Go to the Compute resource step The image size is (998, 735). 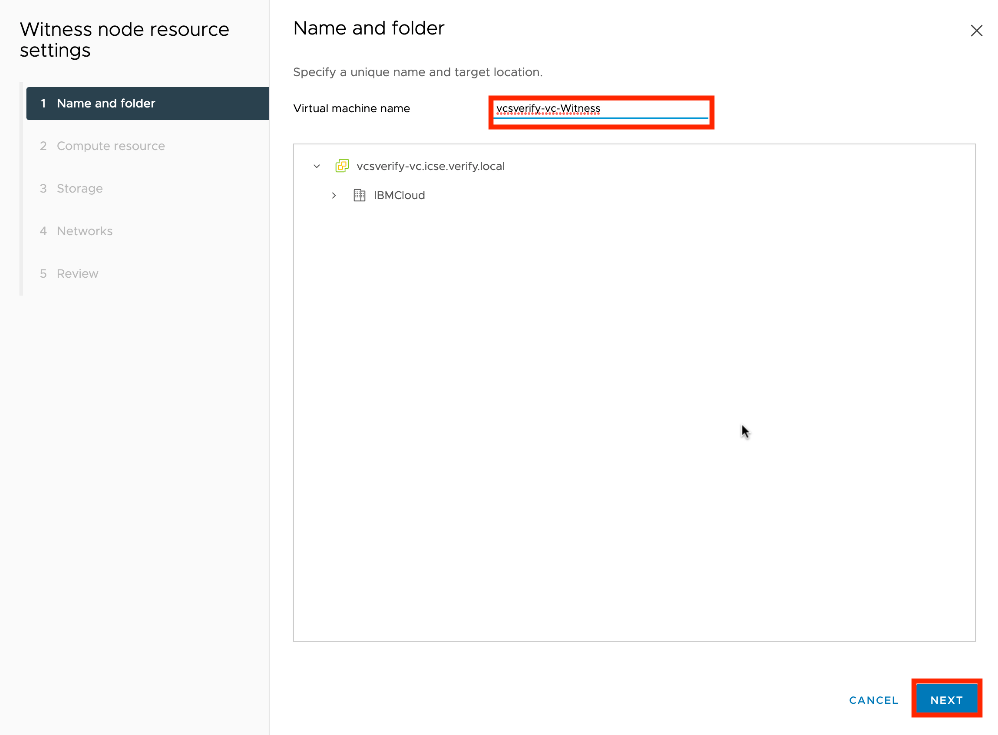[110, 146]
